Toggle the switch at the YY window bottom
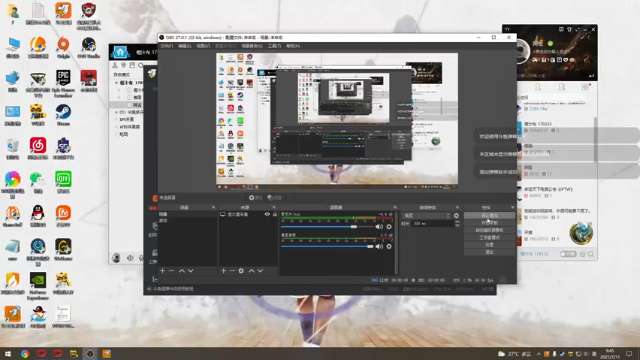 [x=567, y=254]
